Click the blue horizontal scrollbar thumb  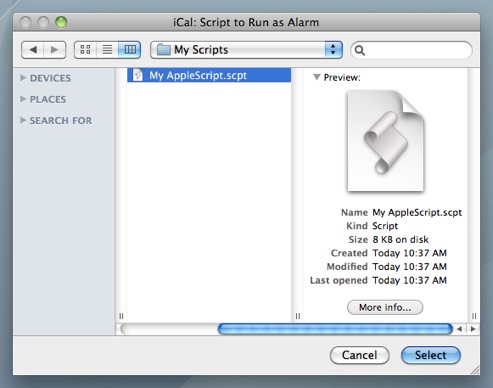[x=335, y=329]
